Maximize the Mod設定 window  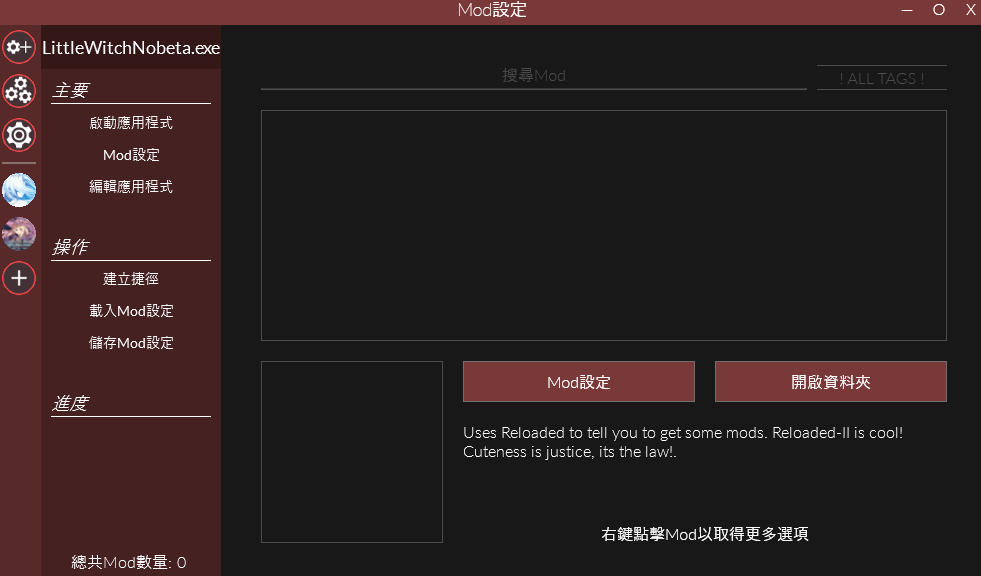[938, 10]
